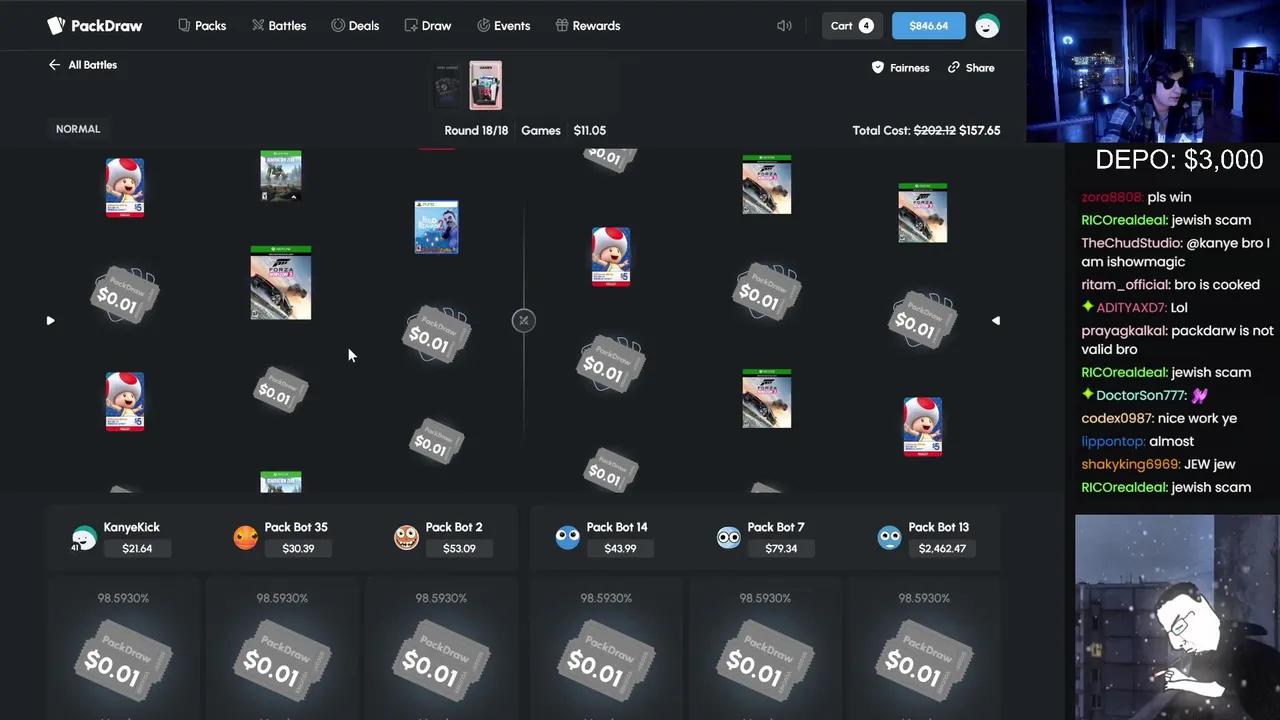
Task: Click prayagkalkal's chat message
Action: (x=1177, y=340)
